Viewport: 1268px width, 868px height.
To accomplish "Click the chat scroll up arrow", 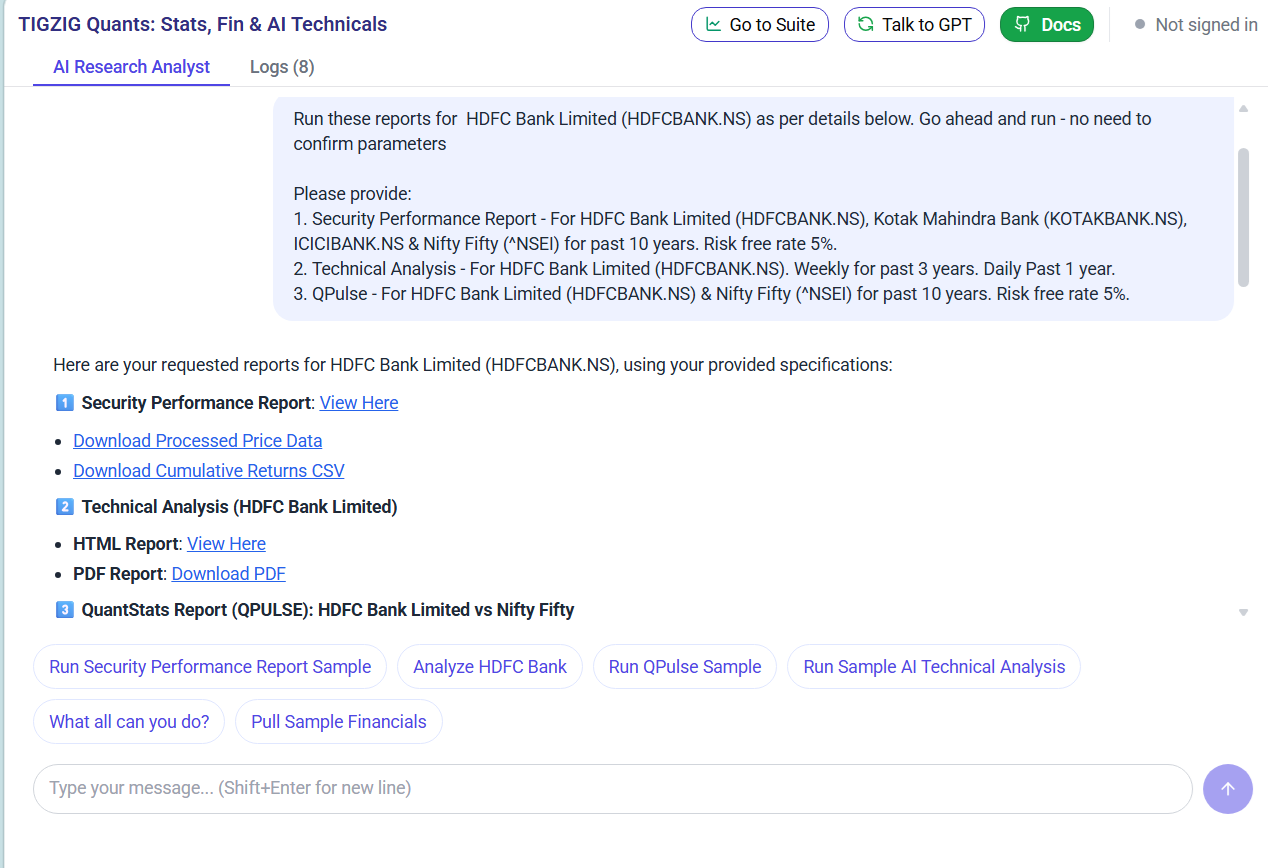I will pos(1243,108).
